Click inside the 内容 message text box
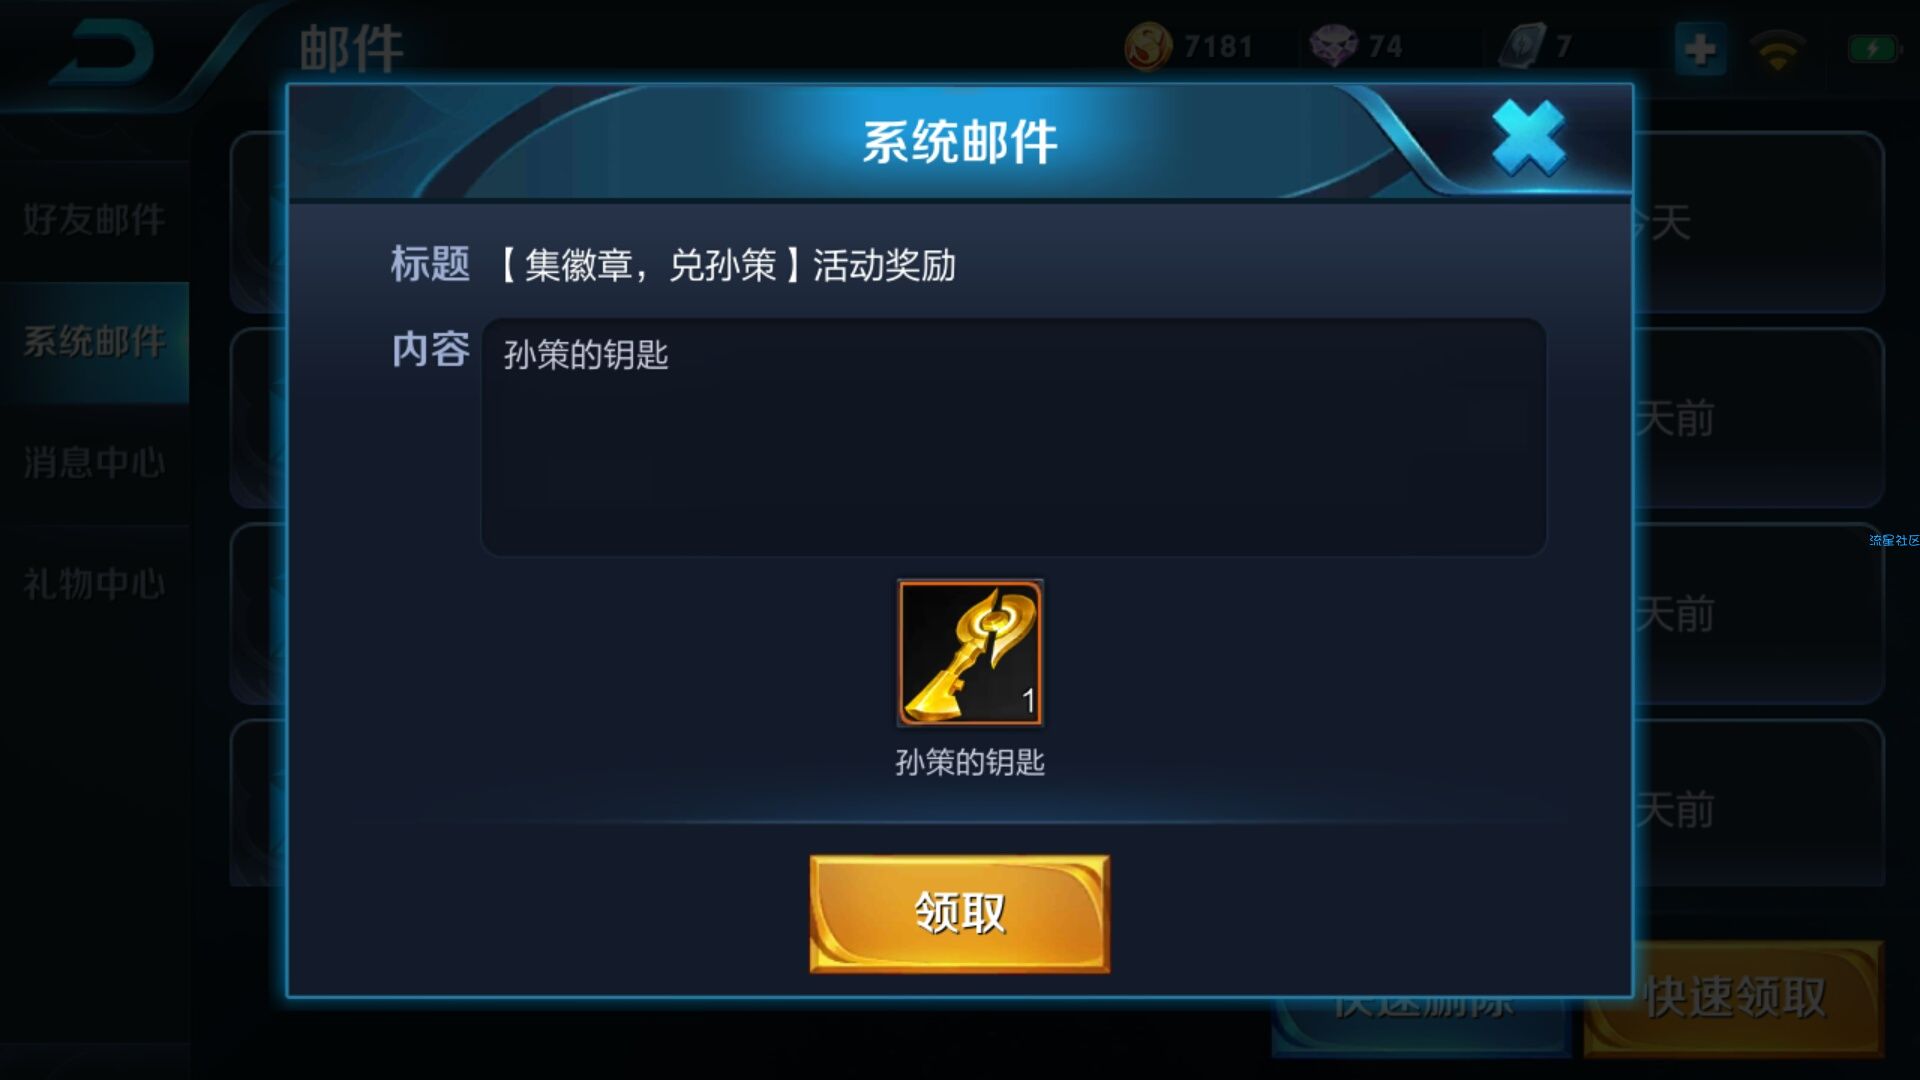 tap(1013, 437)
